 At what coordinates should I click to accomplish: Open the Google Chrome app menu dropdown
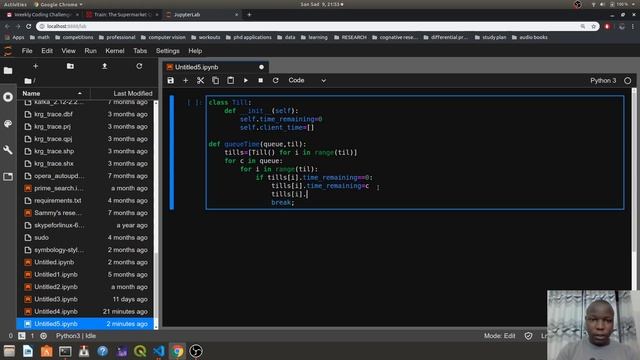58,4
